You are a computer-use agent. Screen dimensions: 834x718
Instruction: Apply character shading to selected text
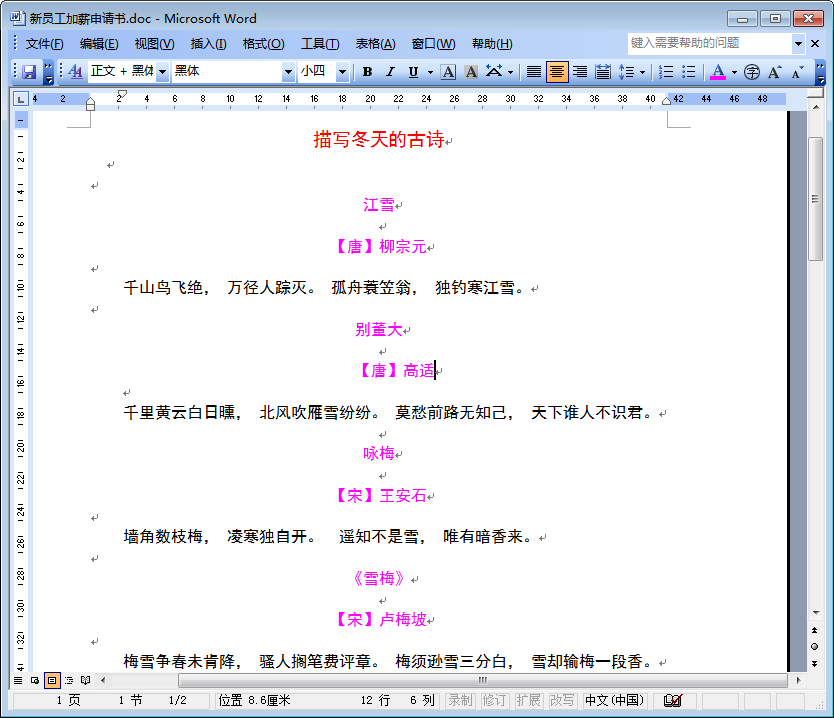[470, 71]
